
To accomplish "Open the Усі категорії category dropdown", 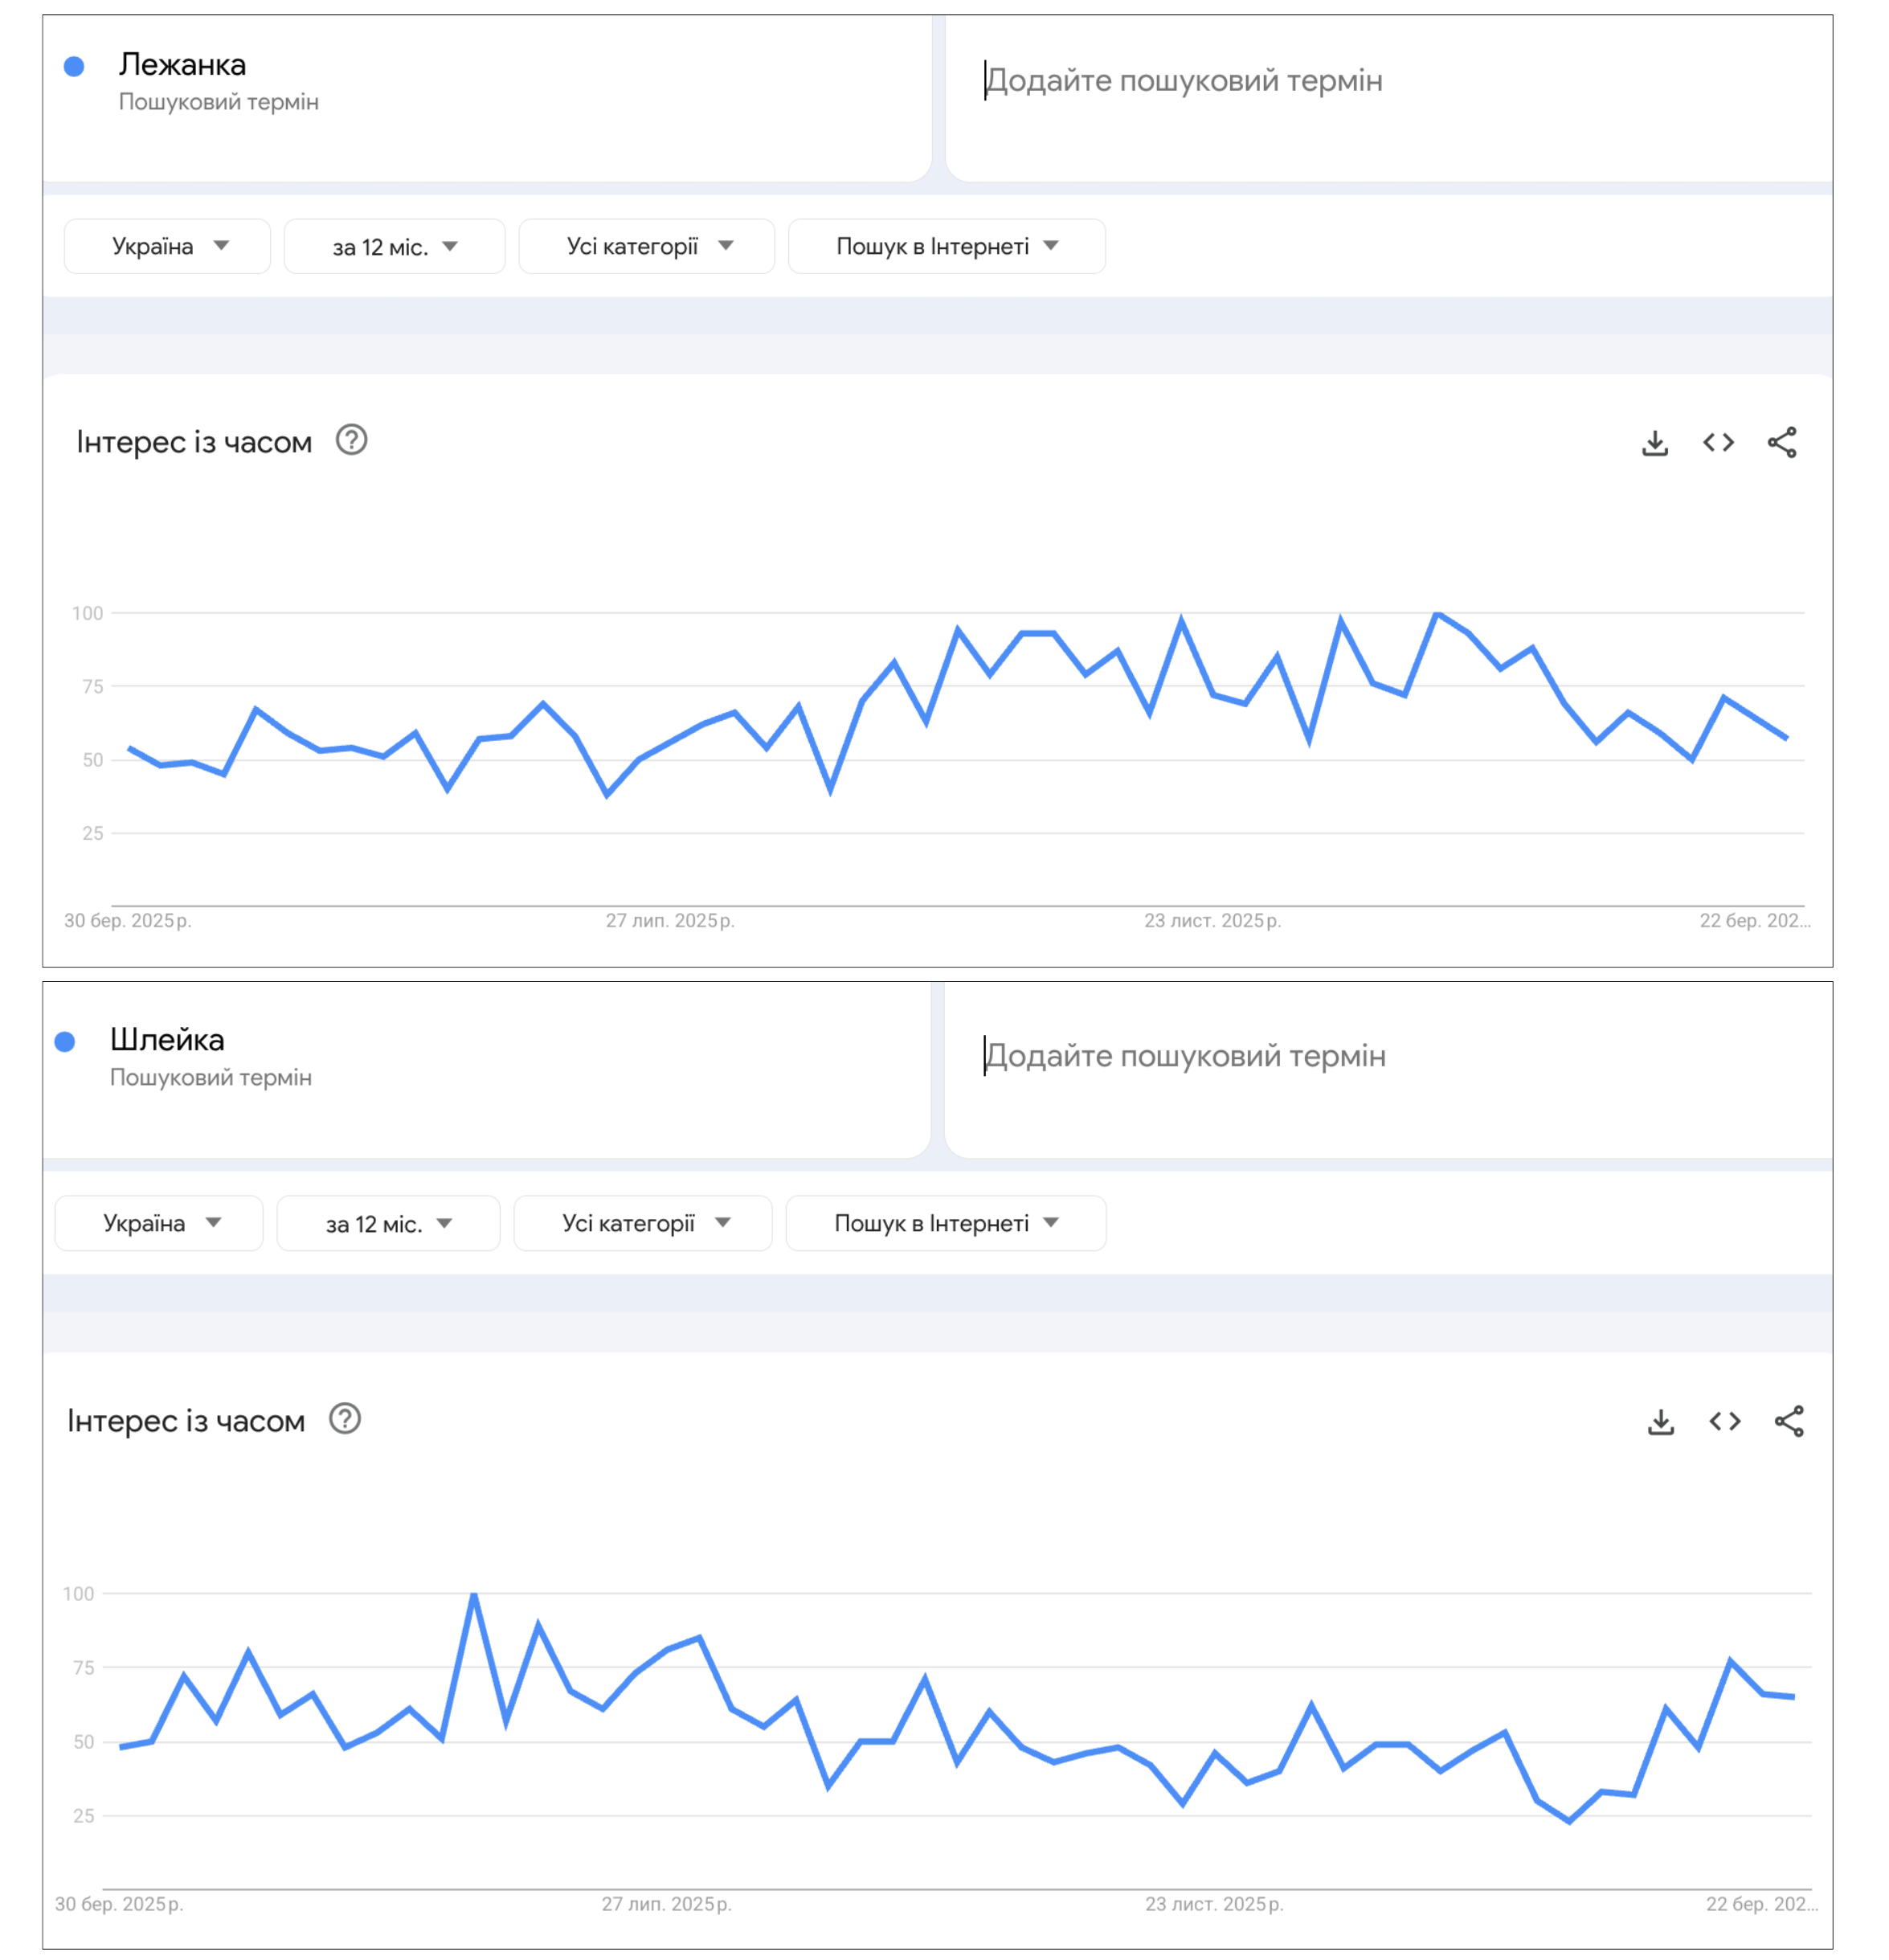I will click(646, 246).
